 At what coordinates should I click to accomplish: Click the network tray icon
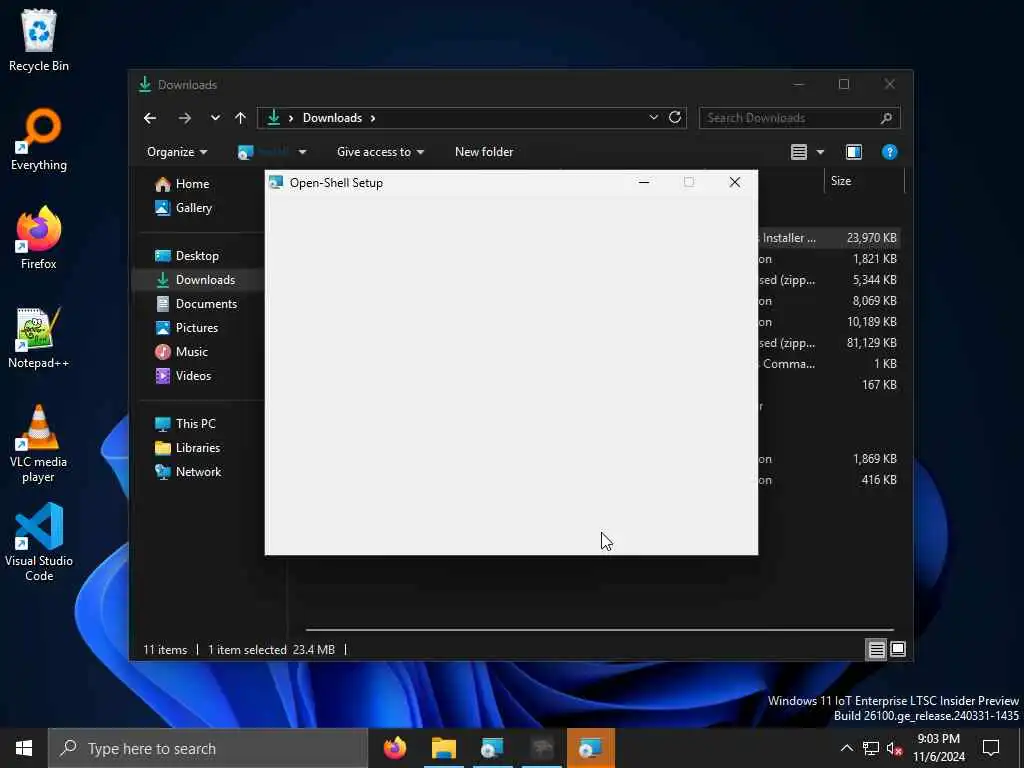pos(871,748)
